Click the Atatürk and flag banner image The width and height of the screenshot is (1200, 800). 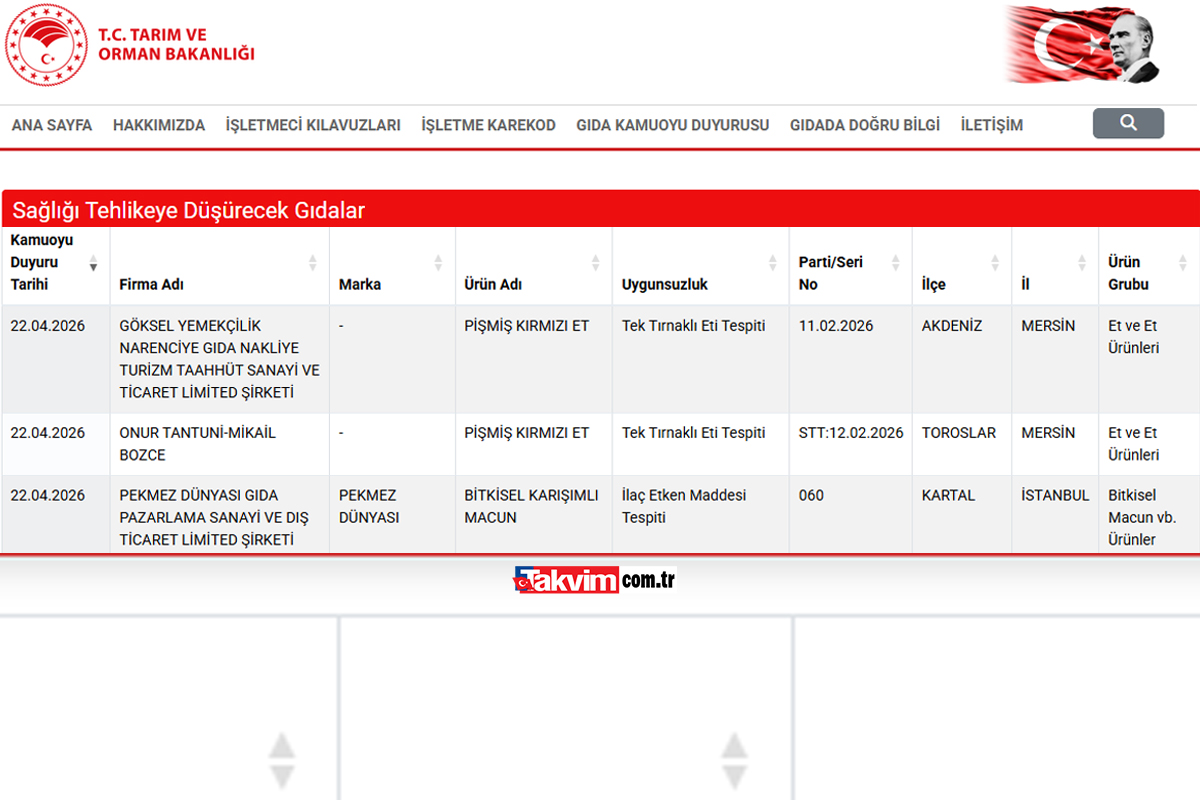[x=1083, y=45]
